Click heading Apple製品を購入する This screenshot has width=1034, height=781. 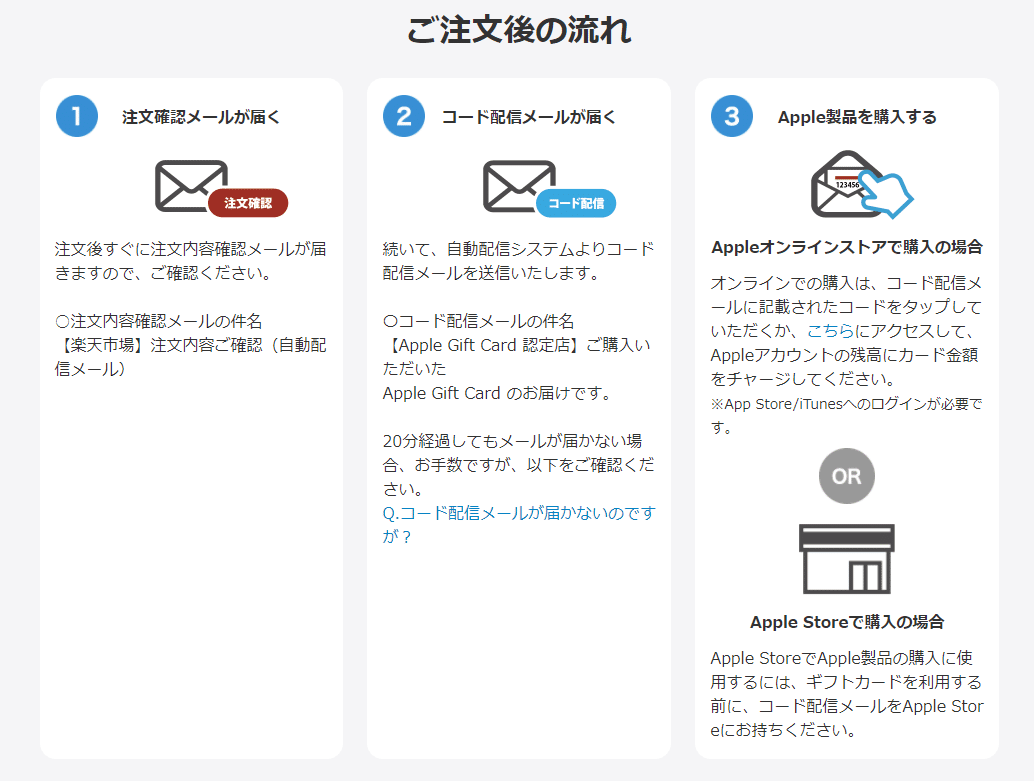pos(857,117)
